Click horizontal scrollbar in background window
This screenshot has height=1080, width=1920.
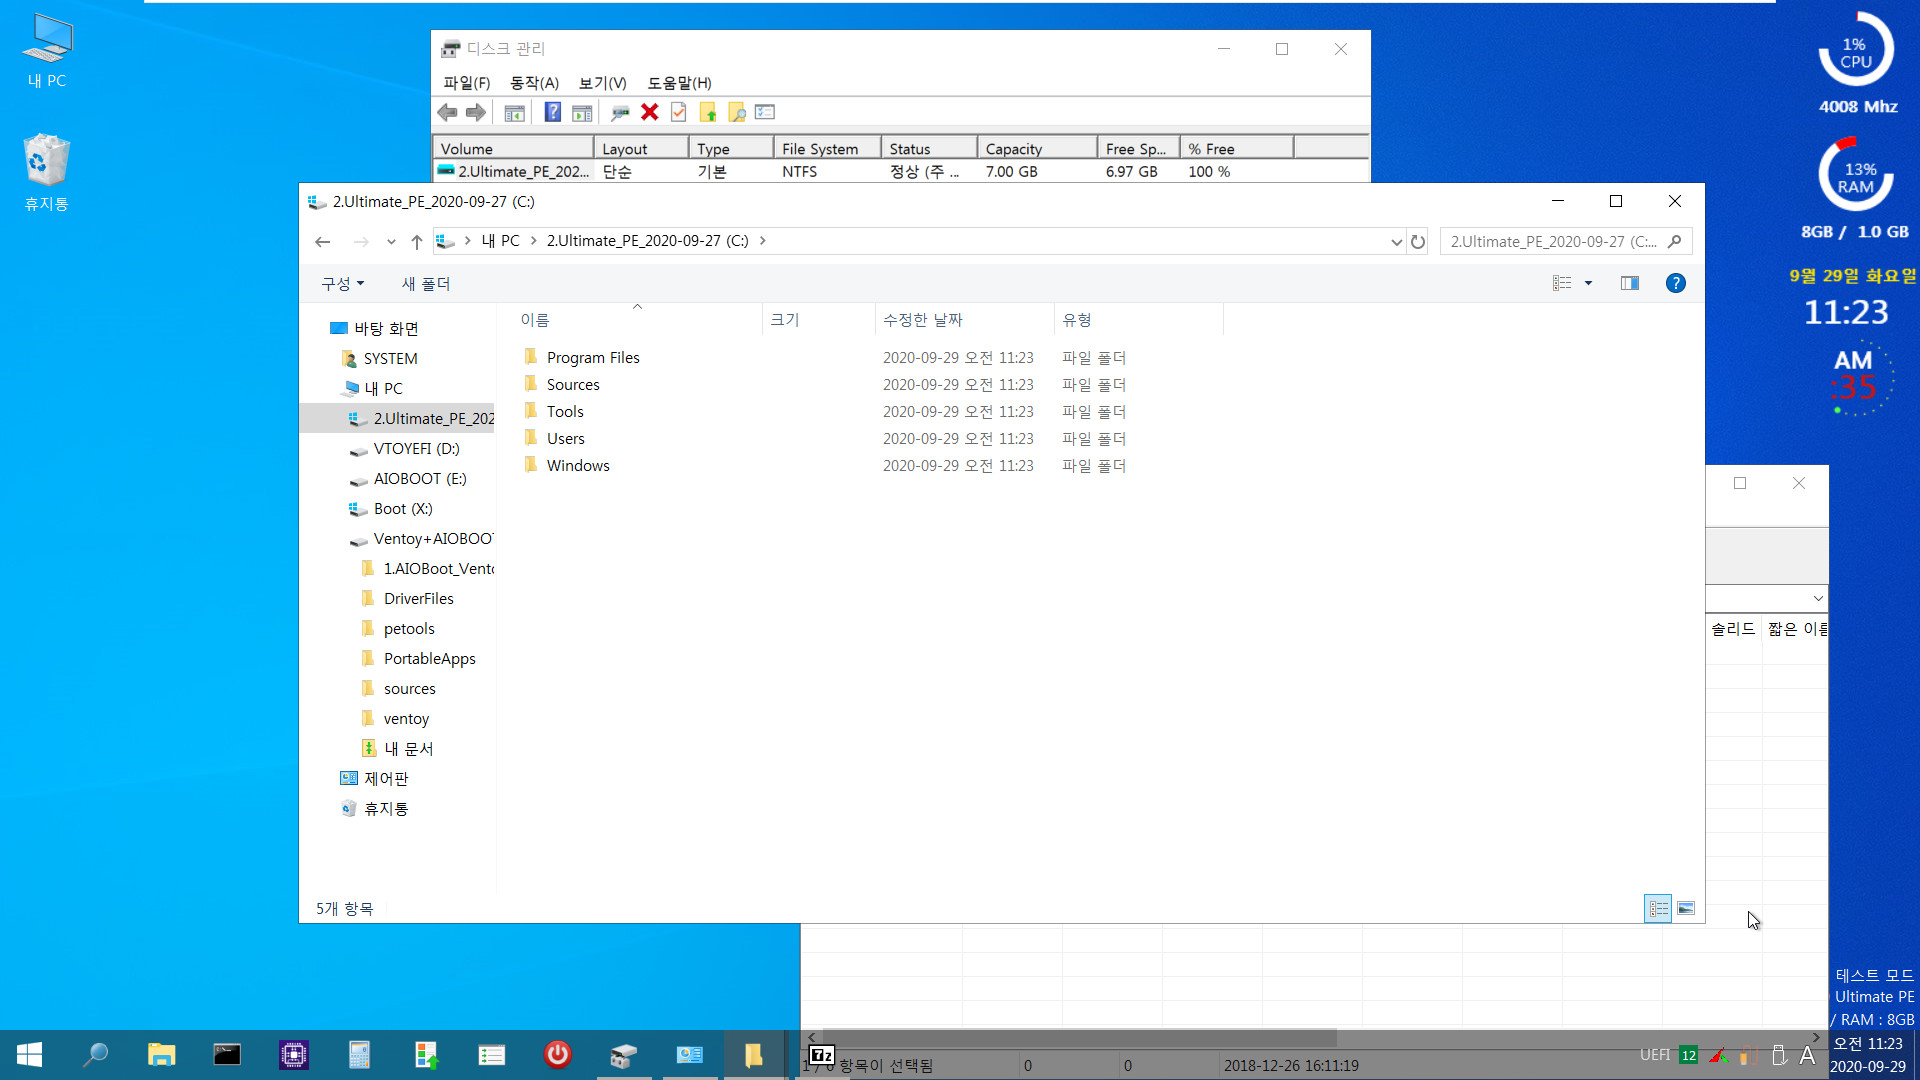[x=1080, y=1038]
